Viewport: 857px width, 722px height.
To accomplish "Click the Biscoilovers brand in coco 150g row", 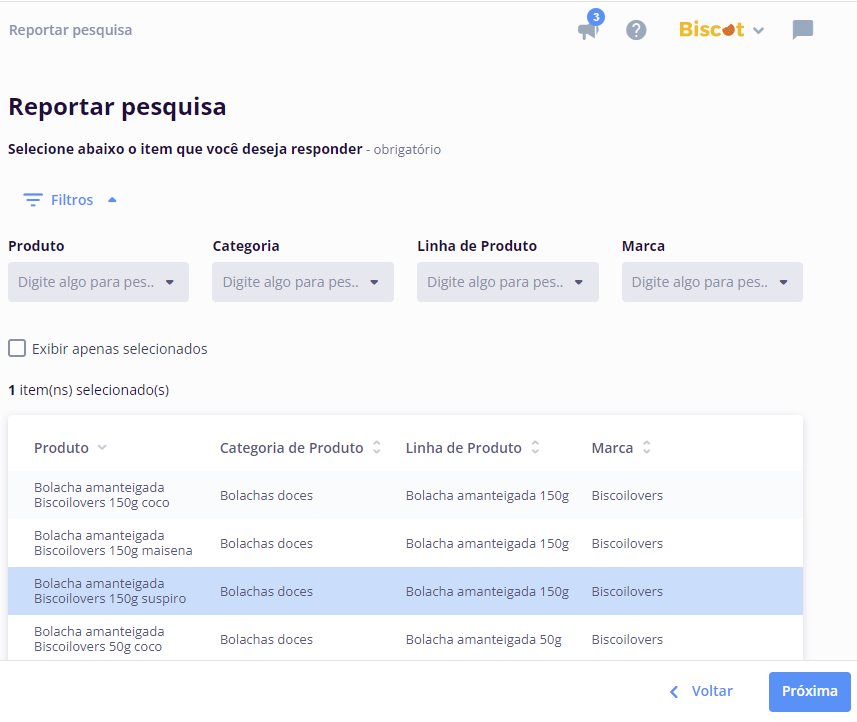I will [x=627, y=495].
